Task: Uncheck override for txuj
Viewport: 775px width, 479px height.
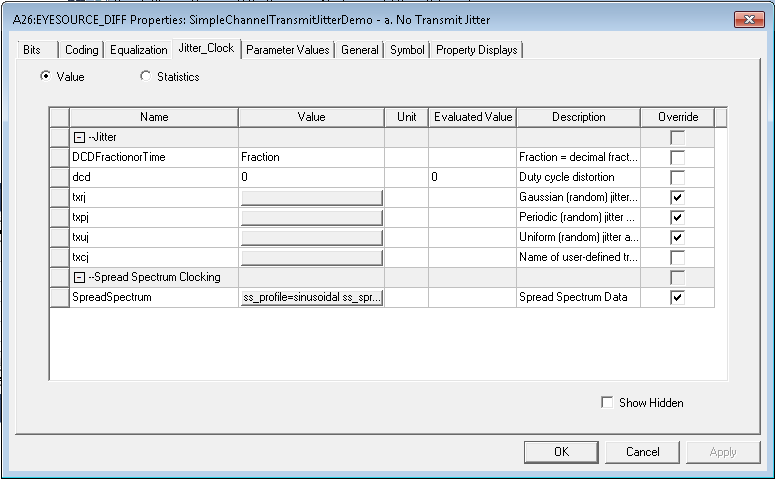Action: tap(677, 238)
